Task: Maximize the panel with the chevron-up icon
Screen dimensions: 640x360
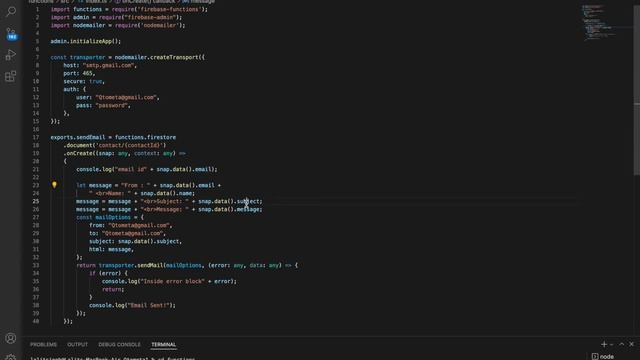Action: click(x=622, y=344)
